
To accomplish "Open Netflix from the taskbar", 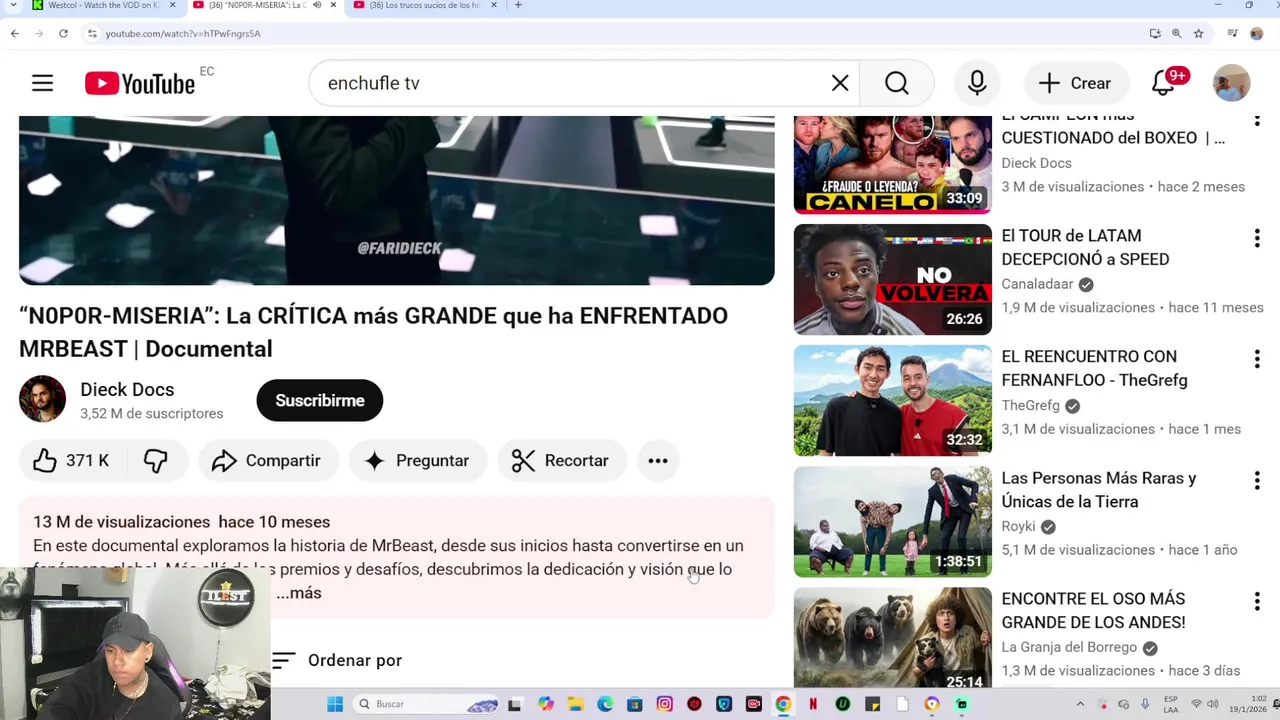I will click(813, 704).
